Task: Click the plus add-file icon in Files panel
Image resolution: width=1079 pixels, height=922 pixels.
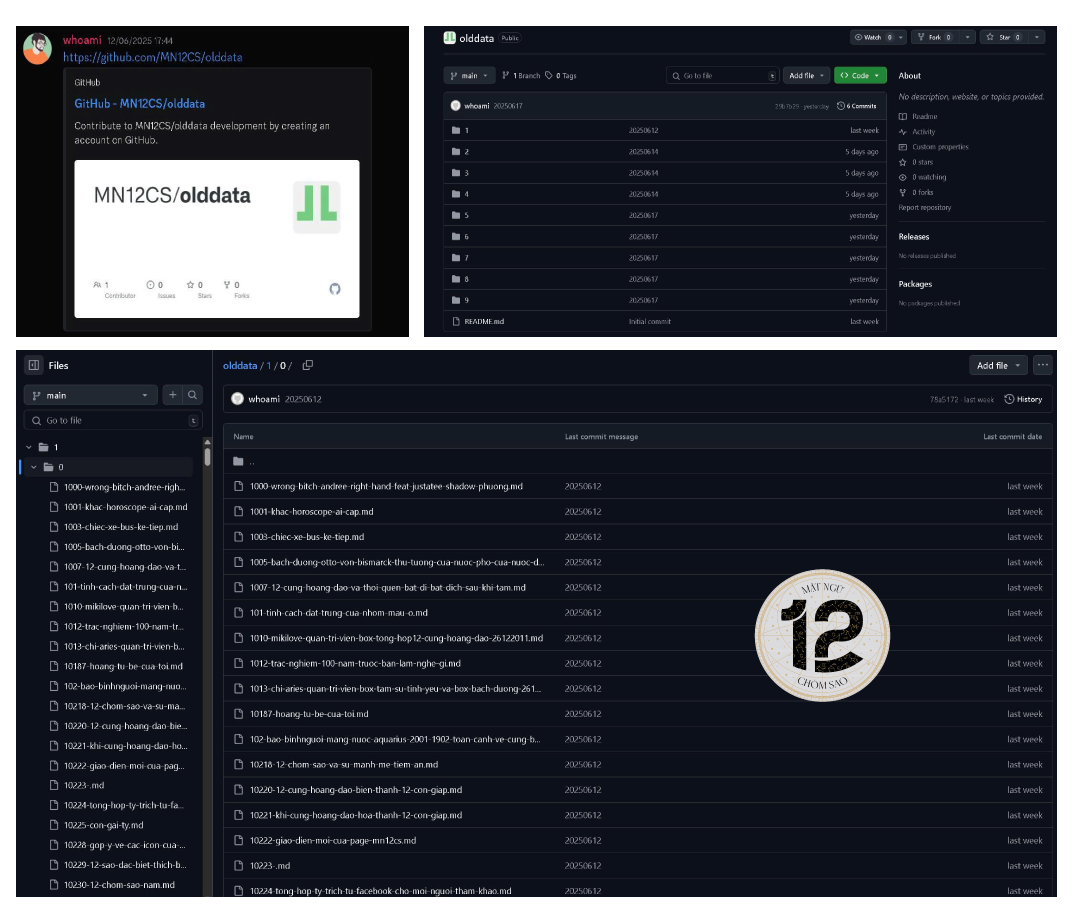Action: click(x=173, y=395)
